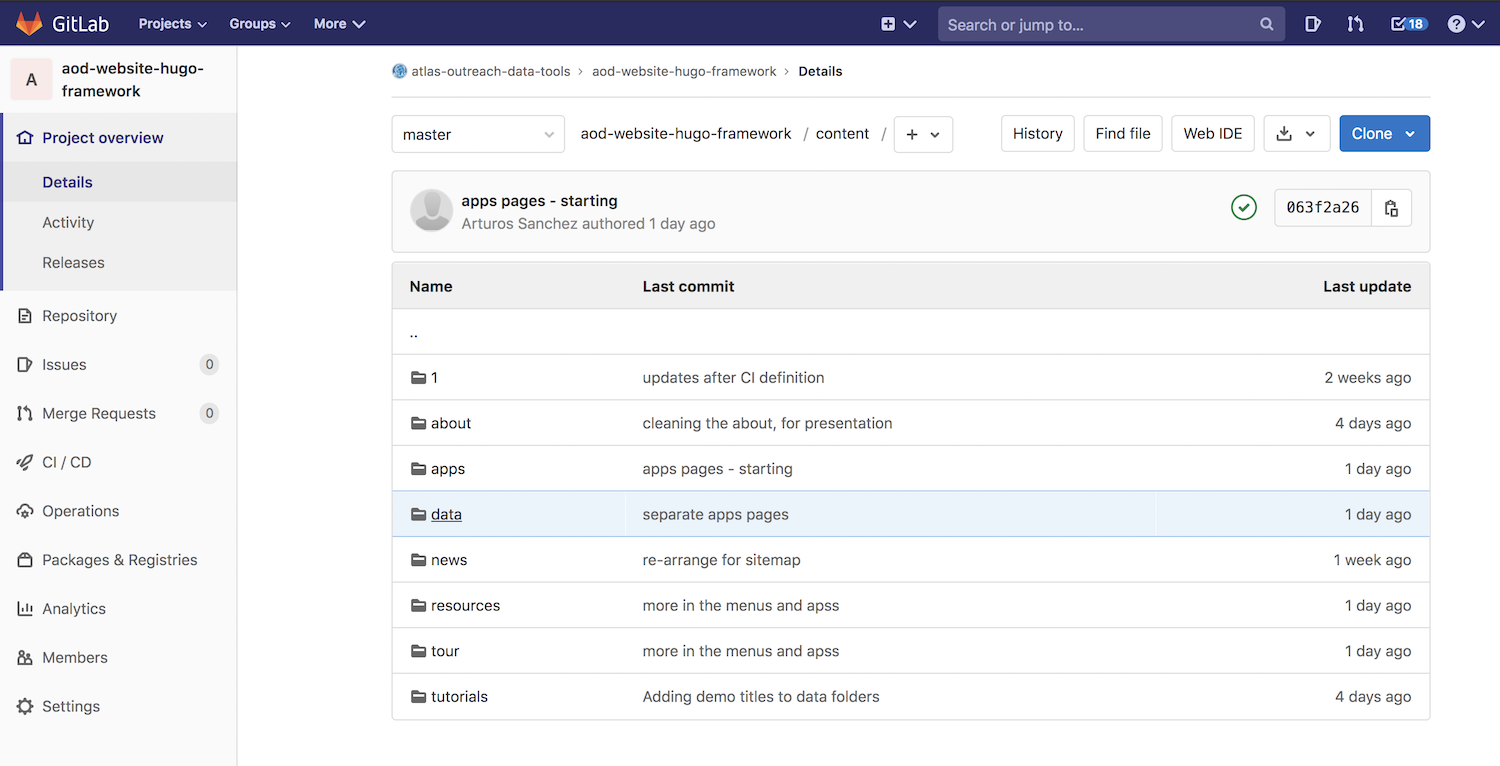
Task: Click the folder icon beside resources
Action: pos(419,606)
